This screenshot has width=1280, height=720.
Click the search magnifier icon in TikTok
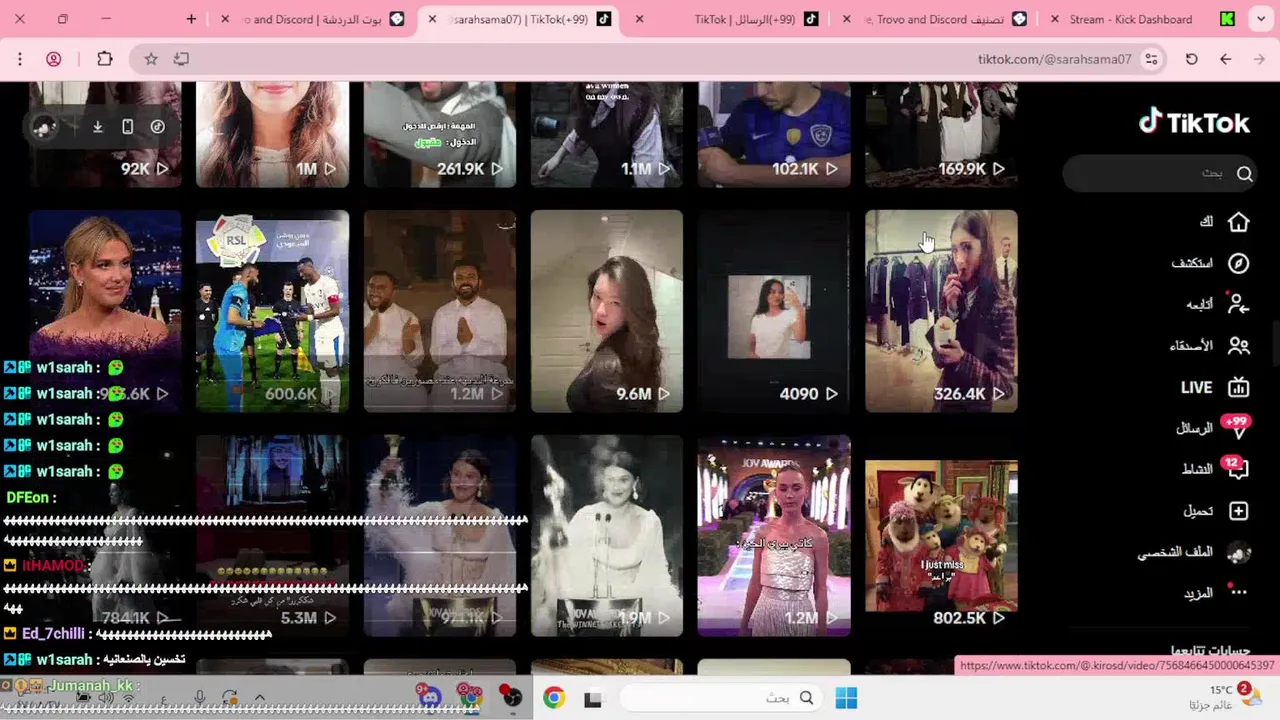(1244, 174)
